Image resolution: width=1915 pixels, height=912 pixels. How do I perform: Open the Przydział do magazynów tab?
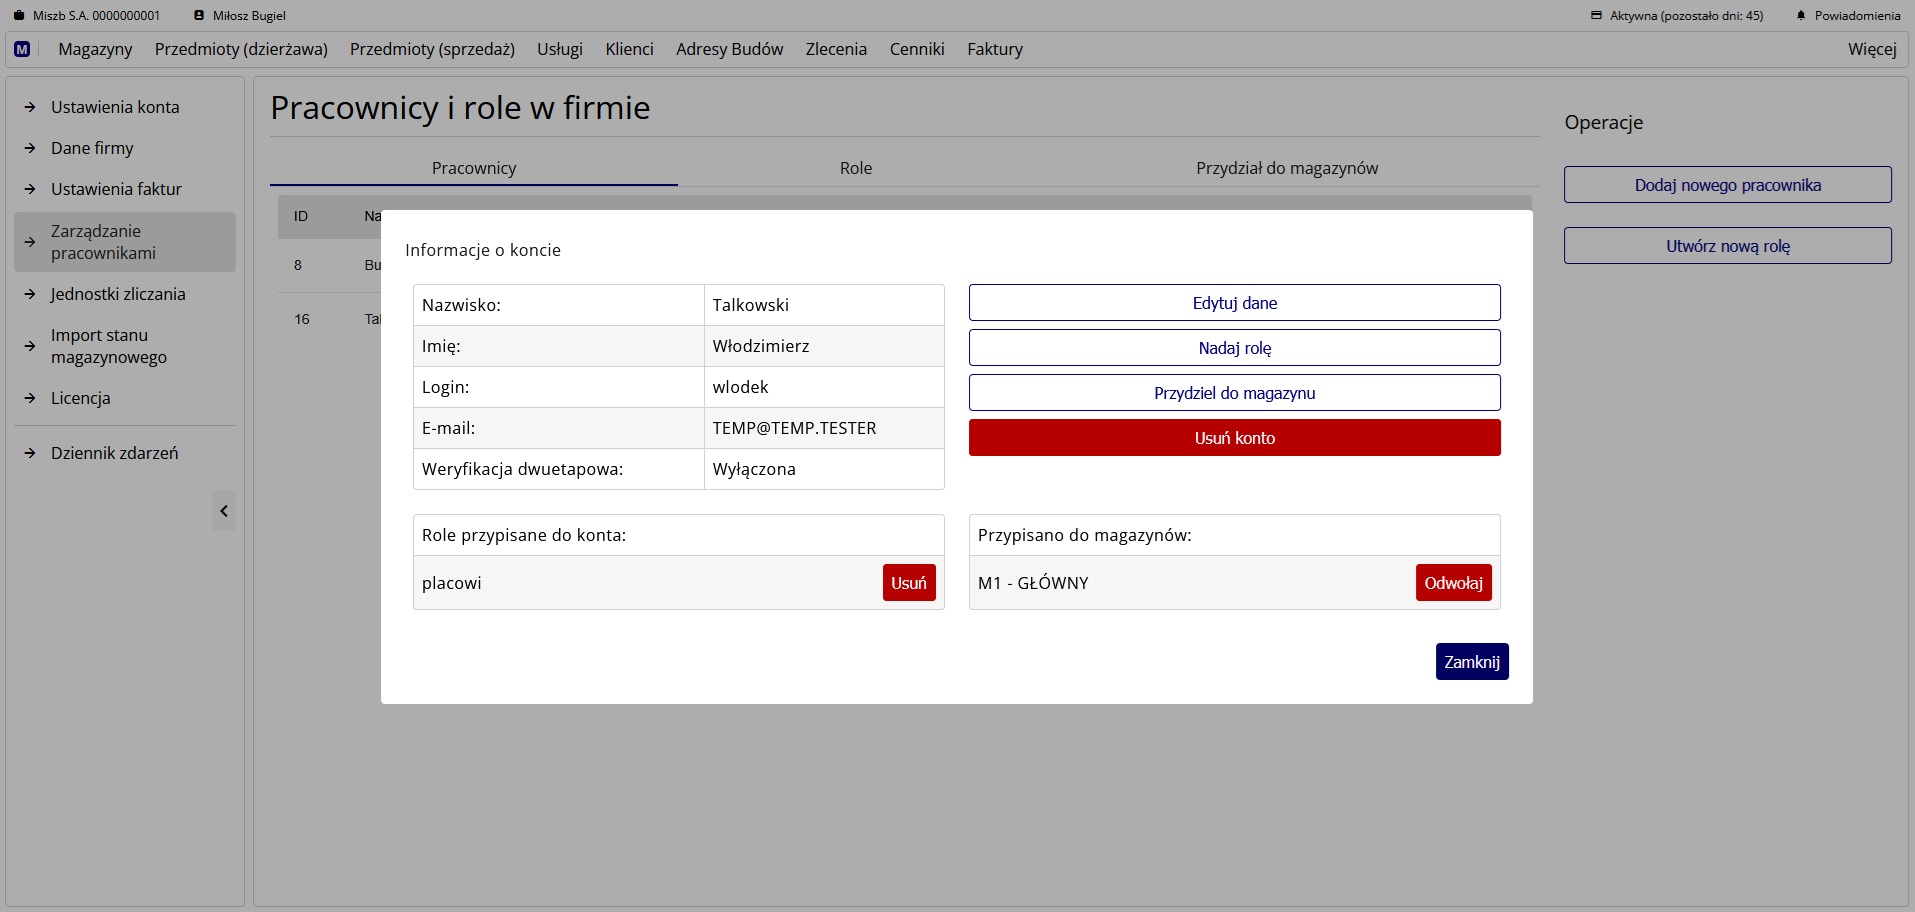click(x=1287, y=168)
